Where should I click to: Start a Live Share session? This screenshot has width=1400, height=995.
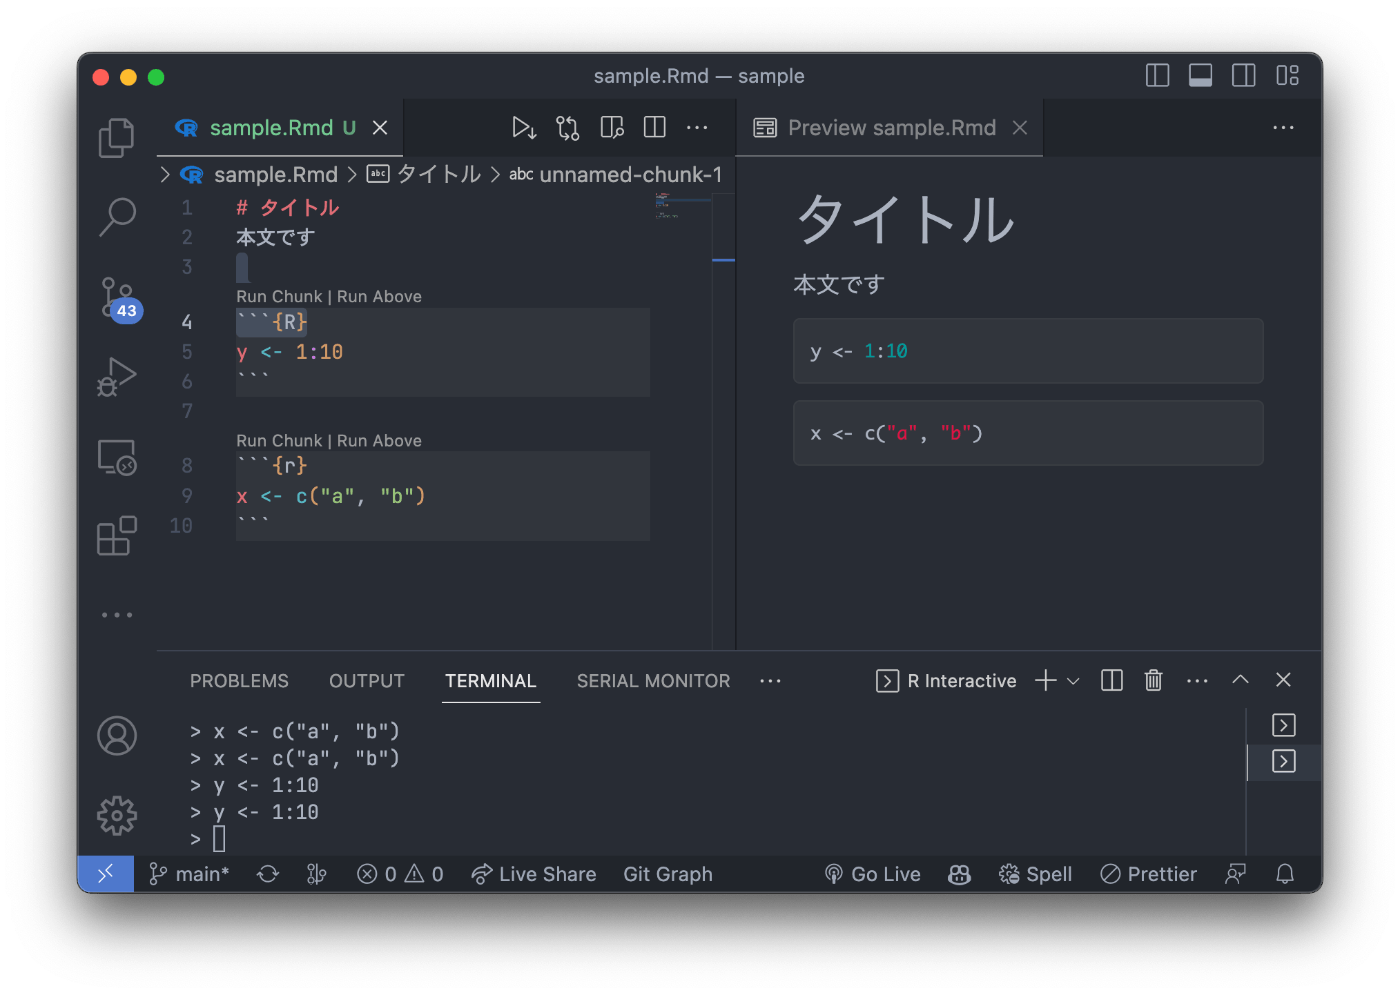point(534,874)
